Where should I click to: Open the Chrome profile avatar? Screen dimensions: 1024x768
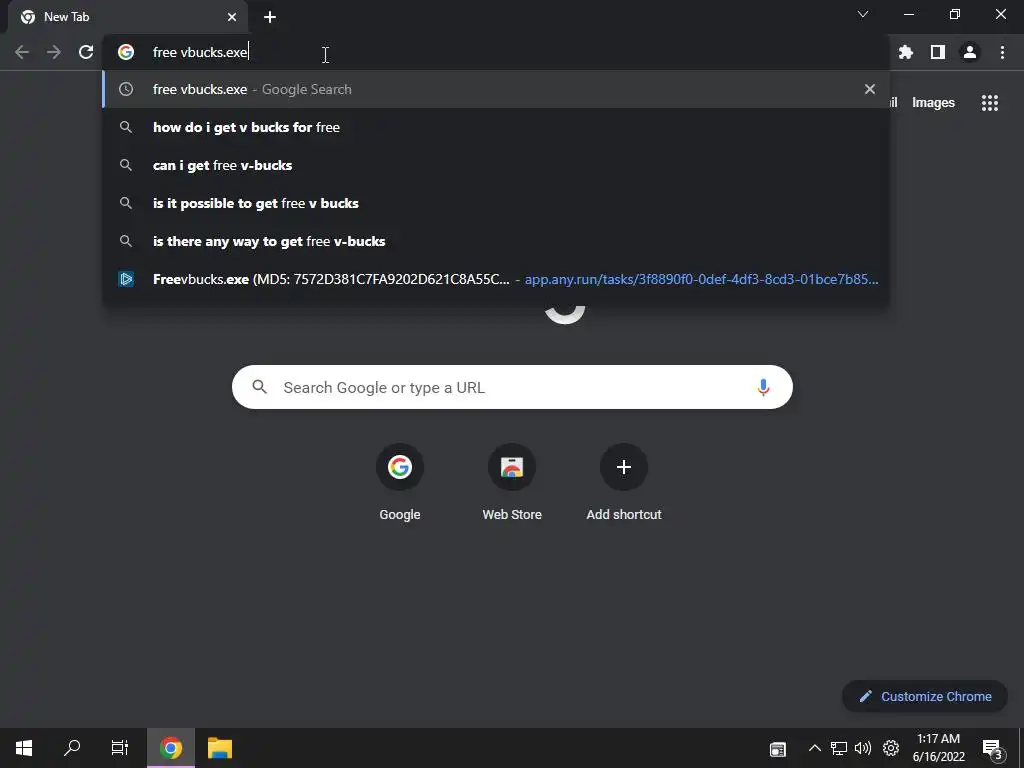pyautogui.click(x=970, y=52)
